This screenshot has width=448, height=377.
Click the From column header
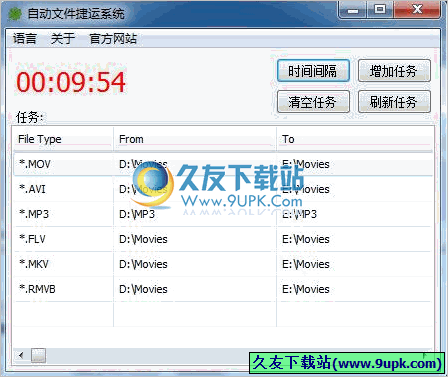[x=195, y=139]
